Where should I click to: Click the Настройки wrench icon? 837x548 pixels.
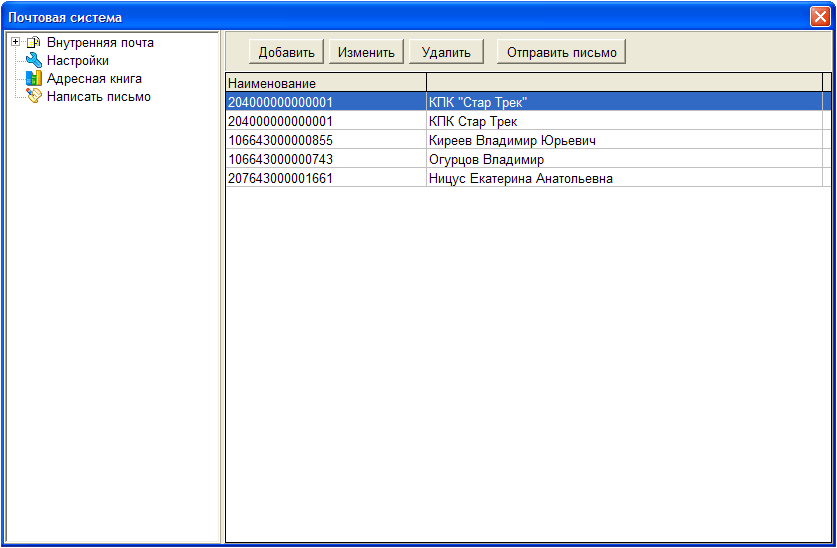pos(33,61)
